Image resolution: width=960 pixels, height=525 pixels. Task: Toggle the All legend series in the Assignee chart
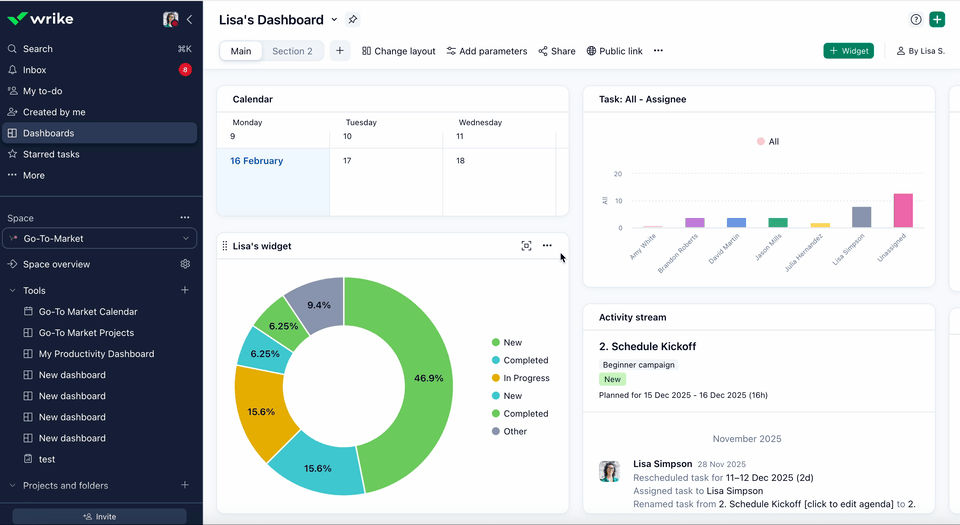pyautogui.click(x=768, y=142)
